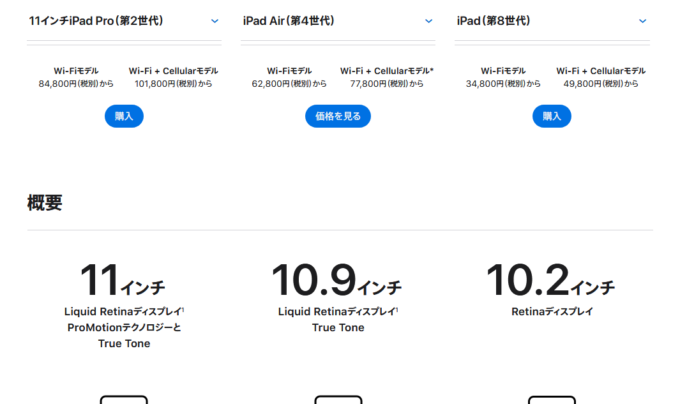680x404 pixels.
Task: Click the iPad Air device outline icon
Action: tap(338, 399)
